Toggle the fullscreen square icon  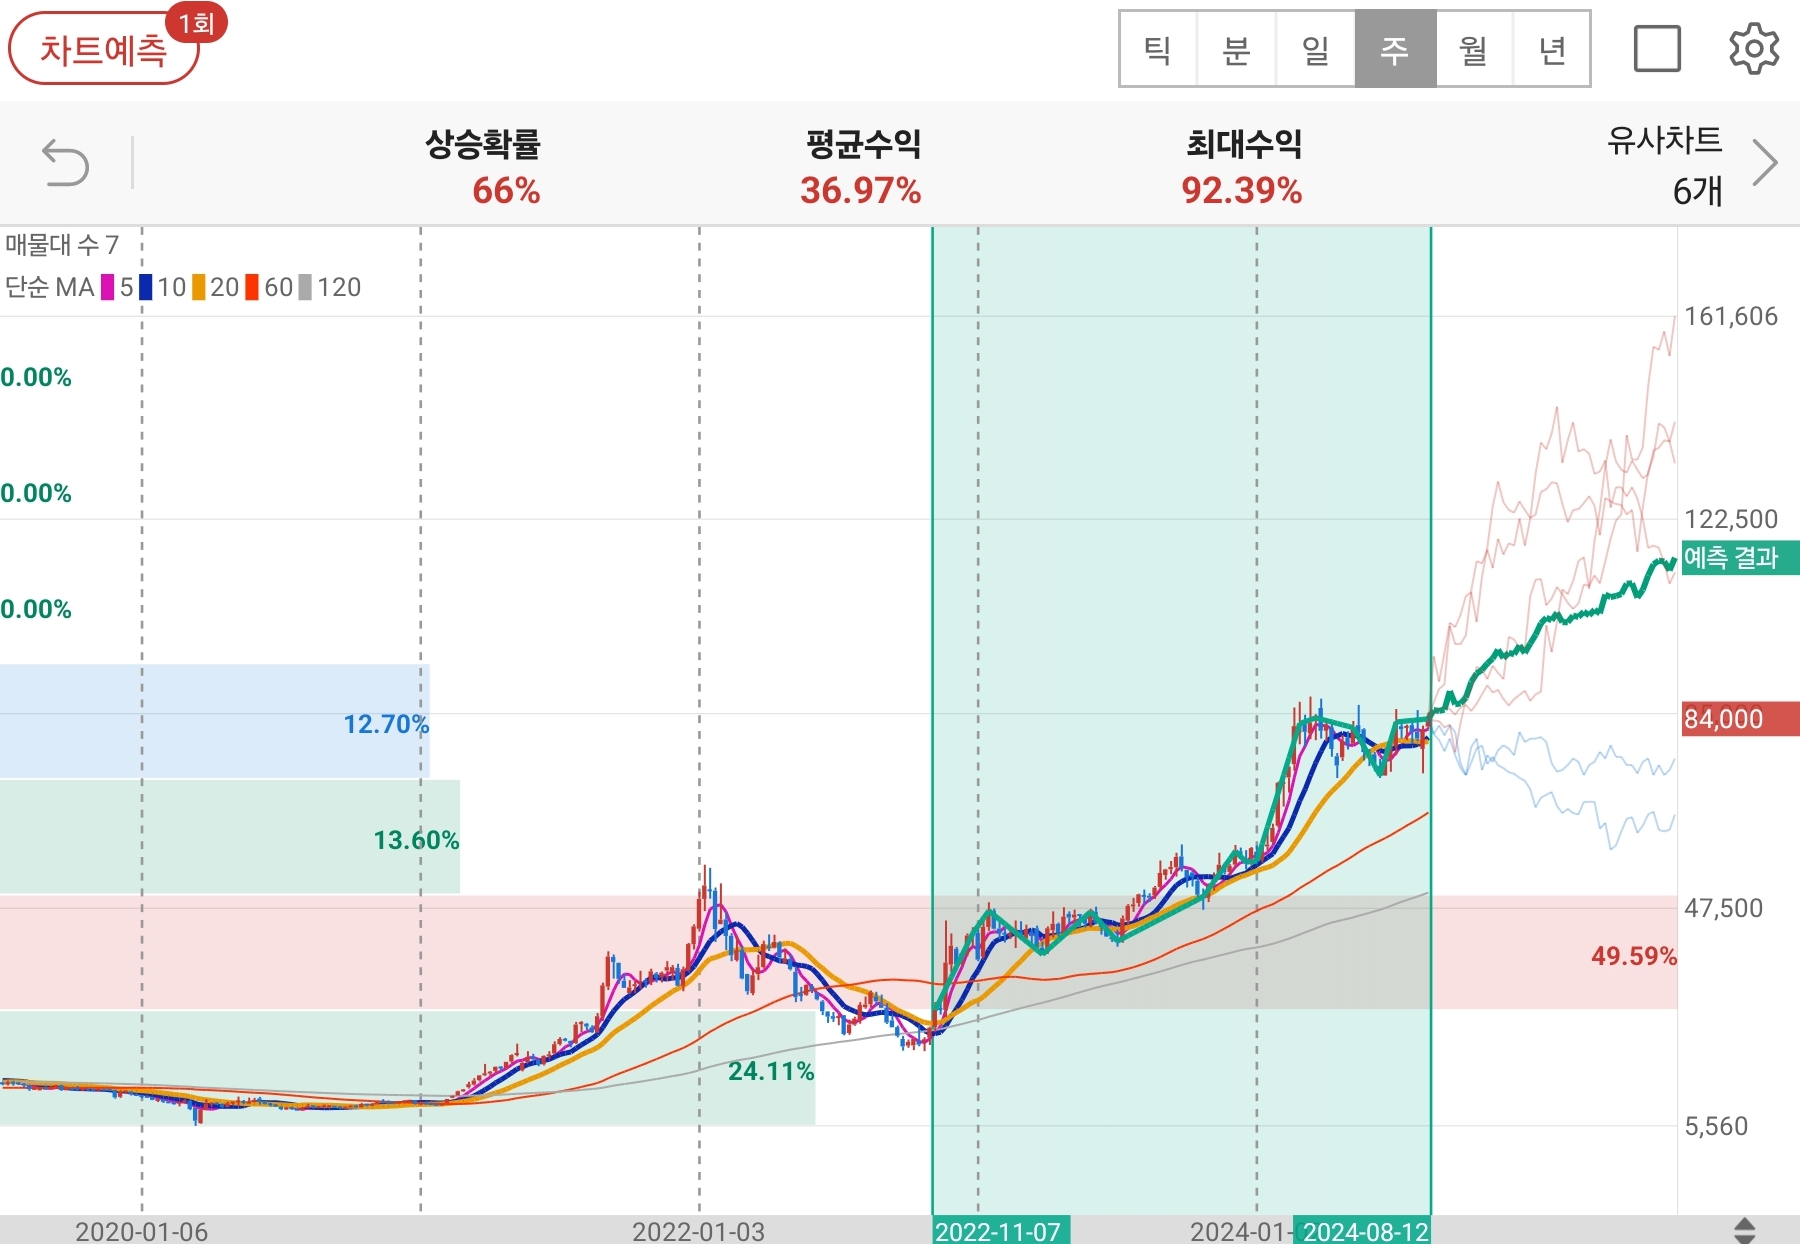click(1657, 49)
